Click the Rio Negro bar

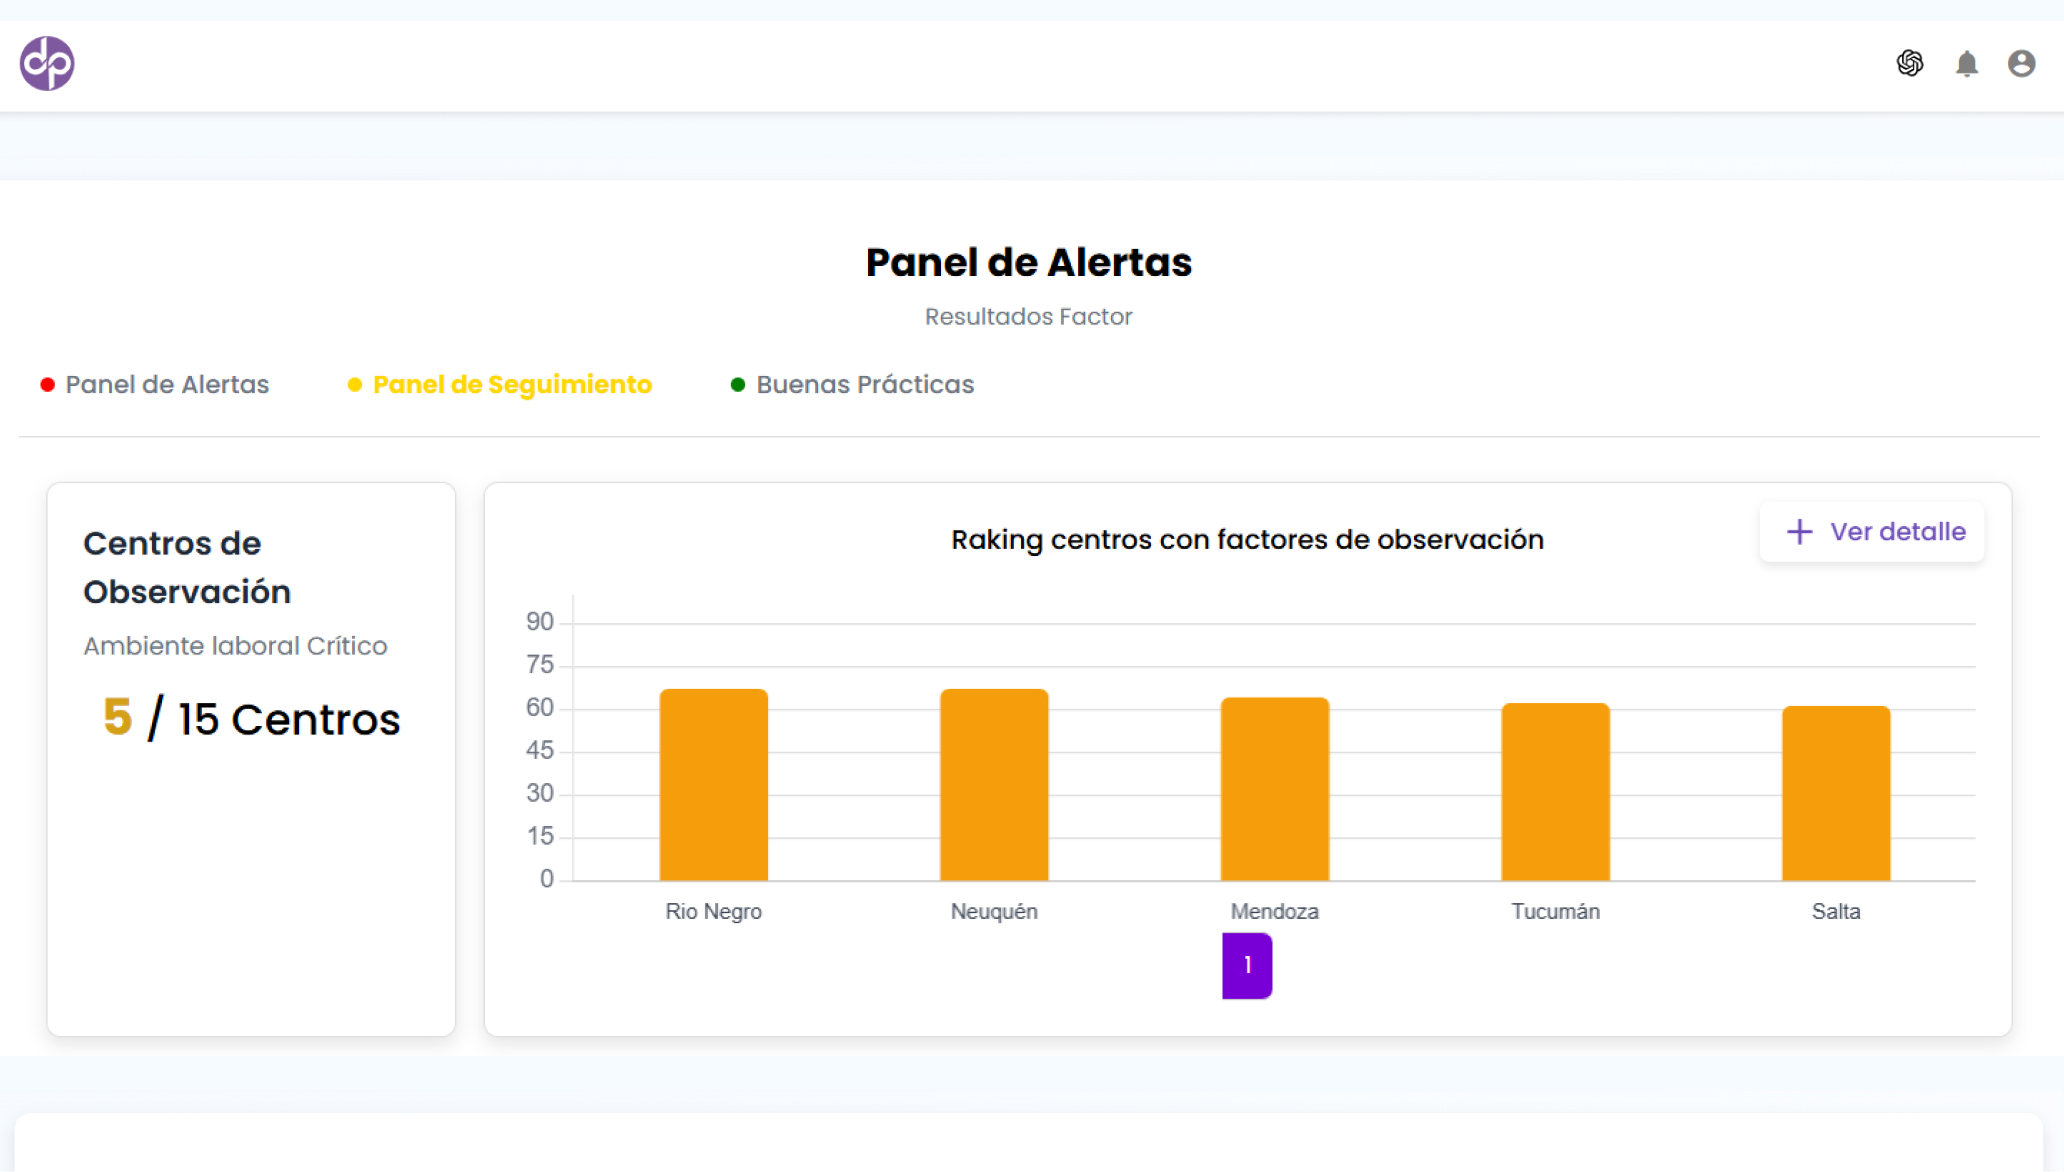click(x=713, y=785)
